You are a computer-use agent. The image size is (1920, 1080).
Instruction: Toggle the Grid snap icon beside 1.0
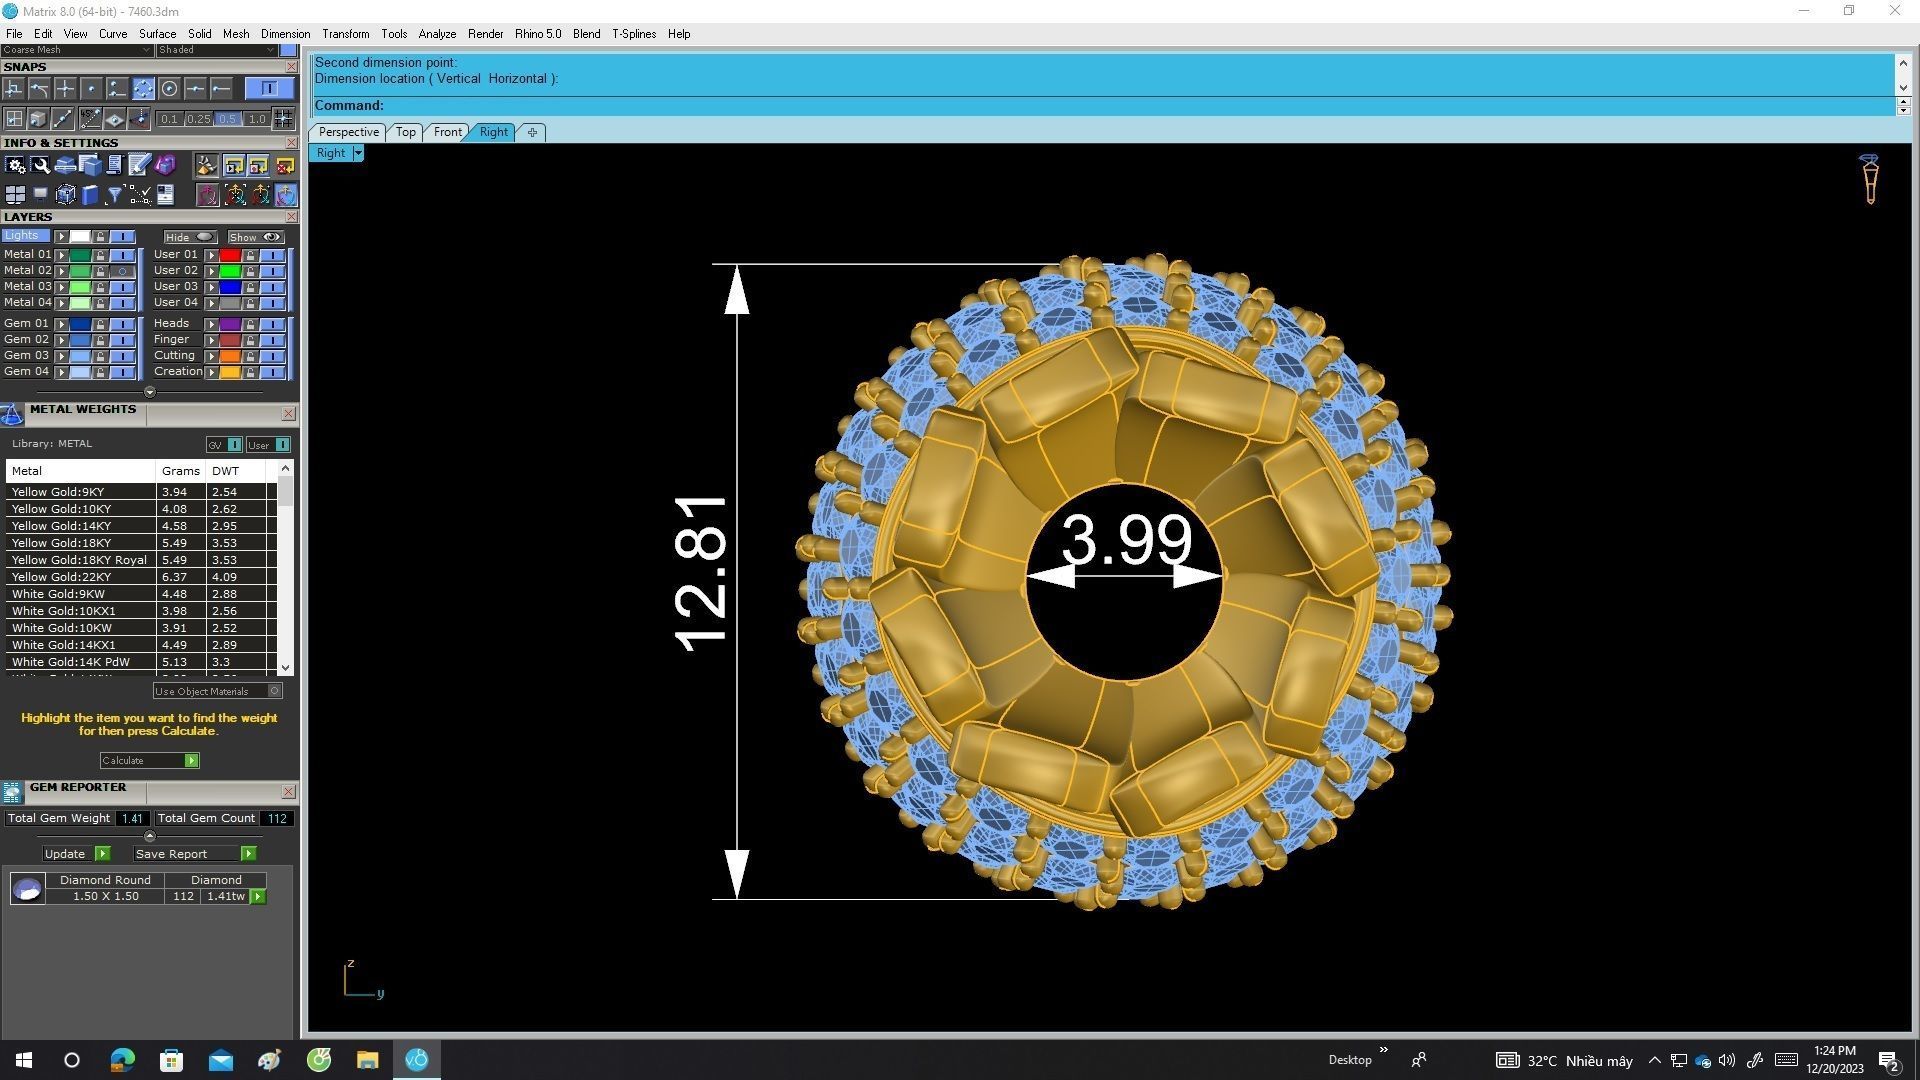(x=283, y=119)
